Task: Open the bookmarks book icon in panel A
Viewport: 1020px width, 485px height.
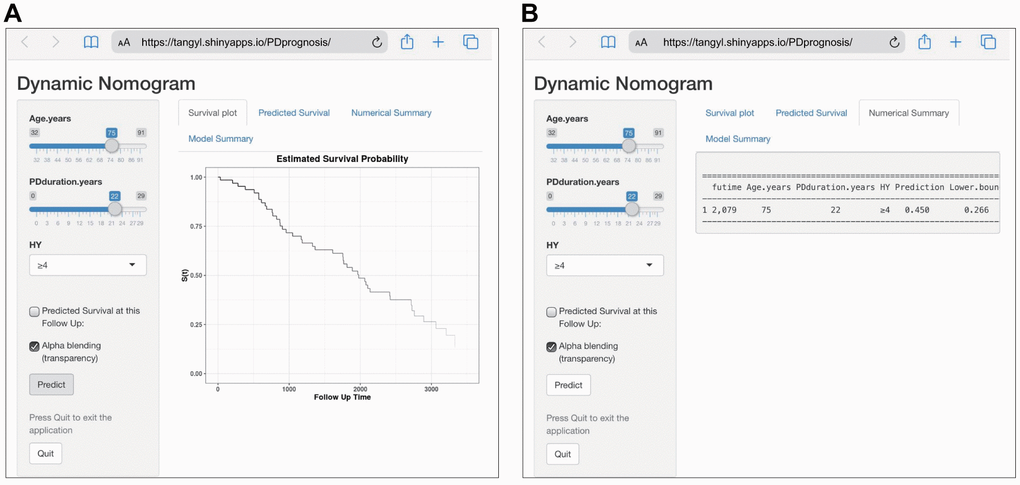Action: (x=91, y=42)
